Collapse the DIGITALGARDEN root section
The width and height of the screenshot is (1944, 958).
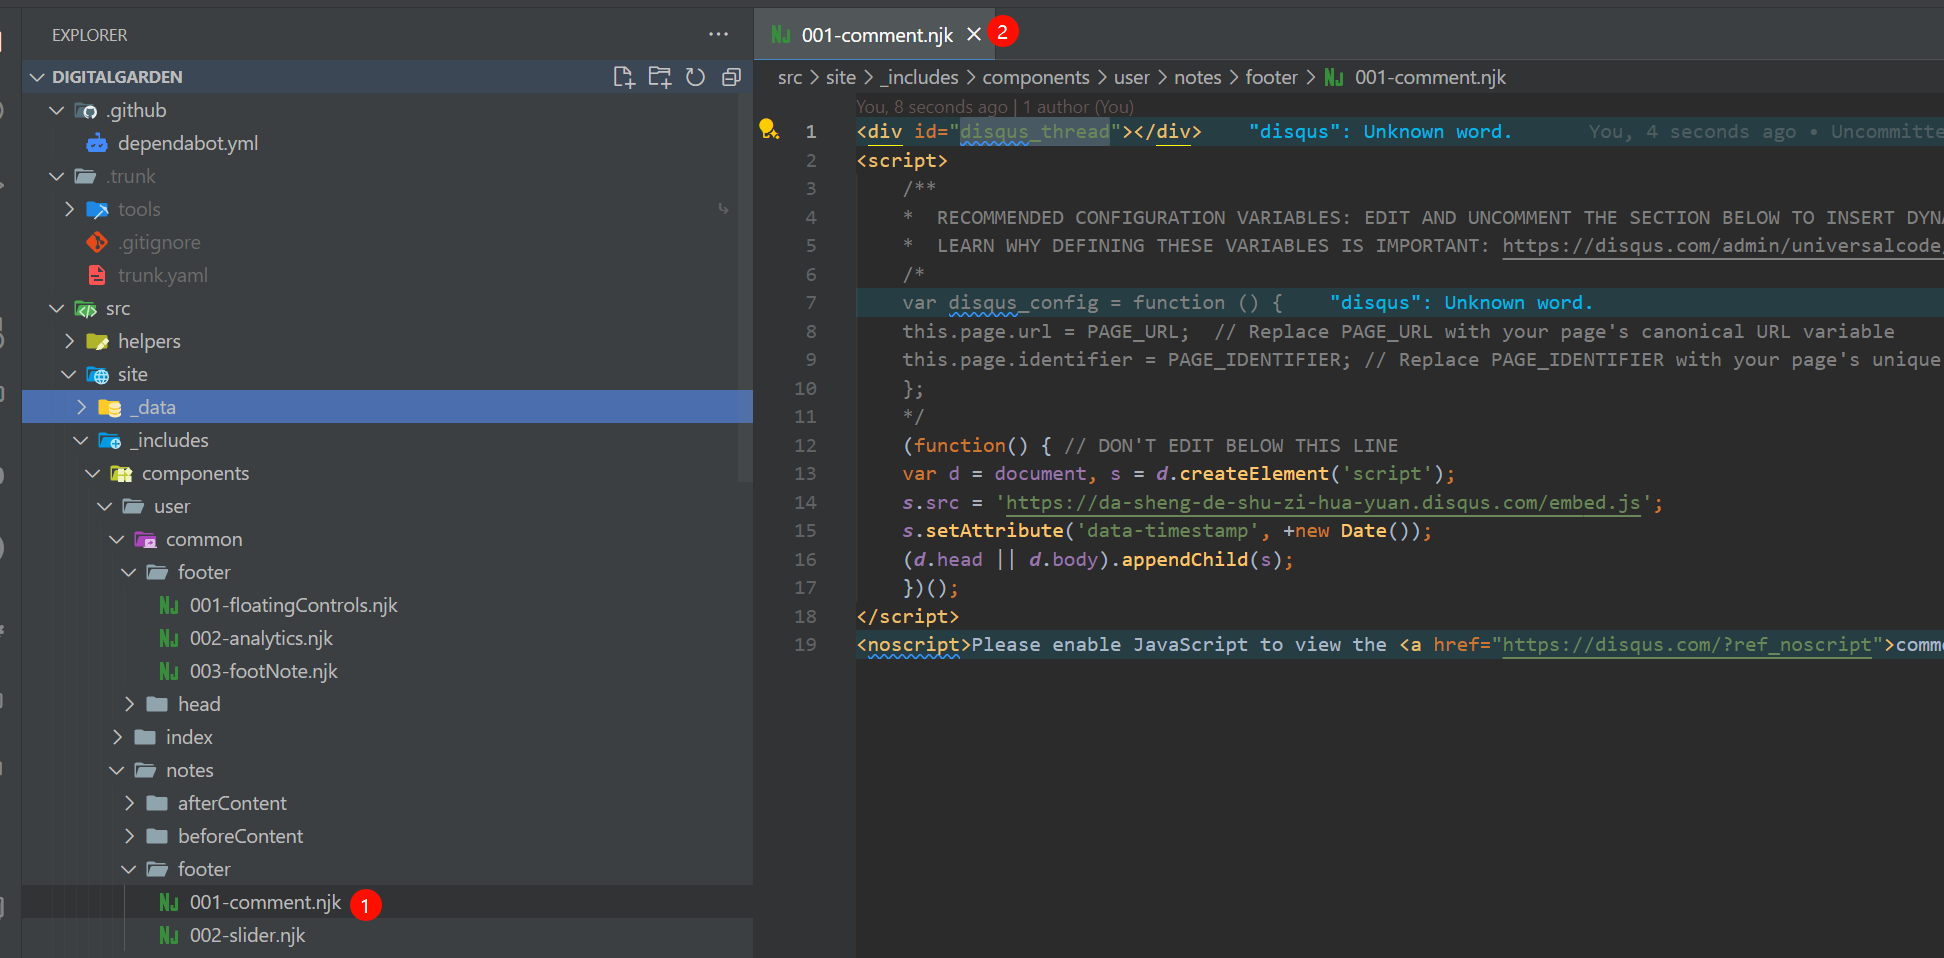coord(38,77)
